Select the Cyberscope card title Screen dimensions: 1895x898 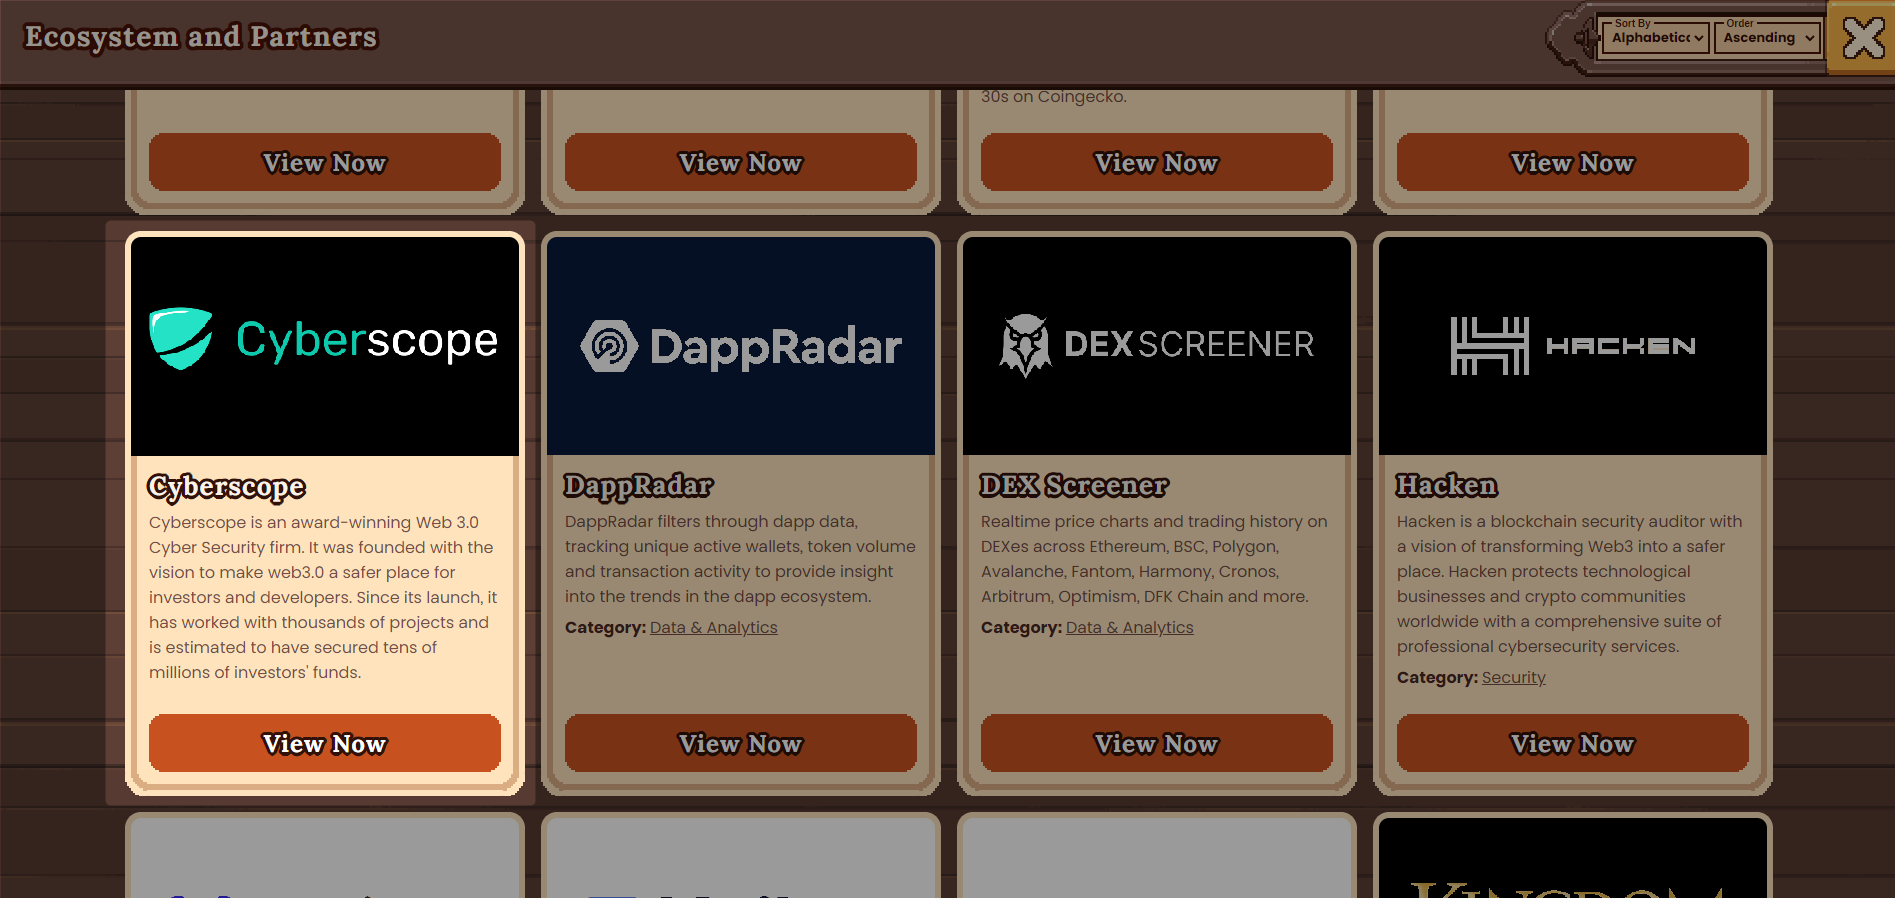(227, 487)
